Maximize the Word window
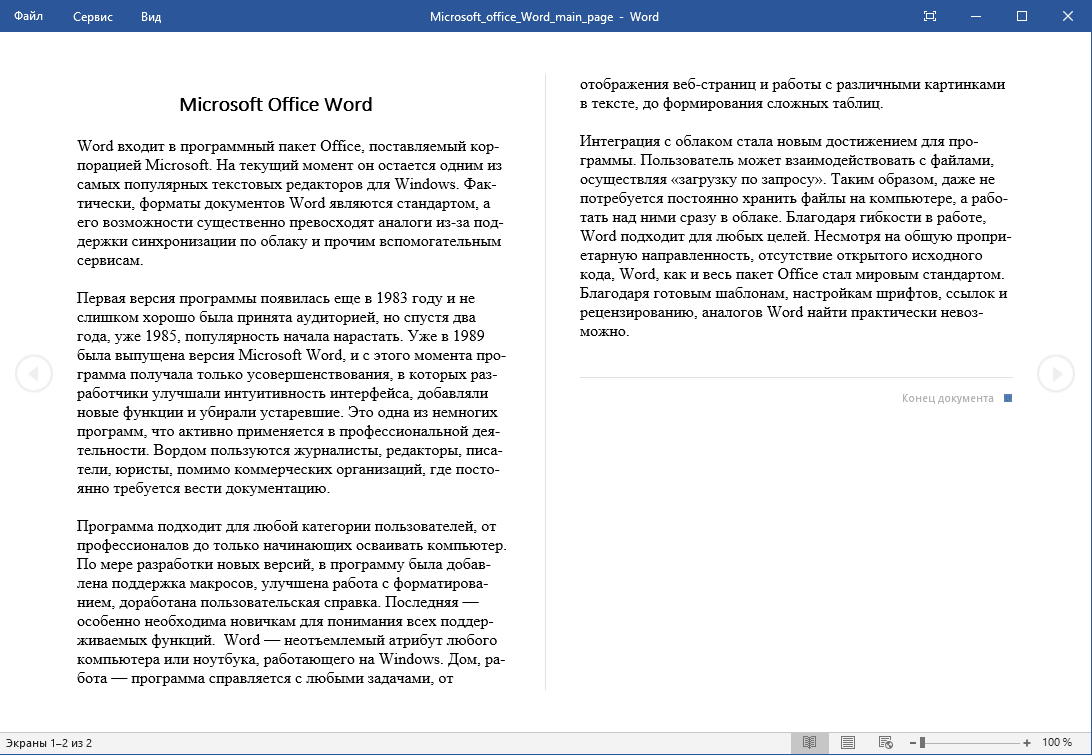 click(x=1022, y=16)
